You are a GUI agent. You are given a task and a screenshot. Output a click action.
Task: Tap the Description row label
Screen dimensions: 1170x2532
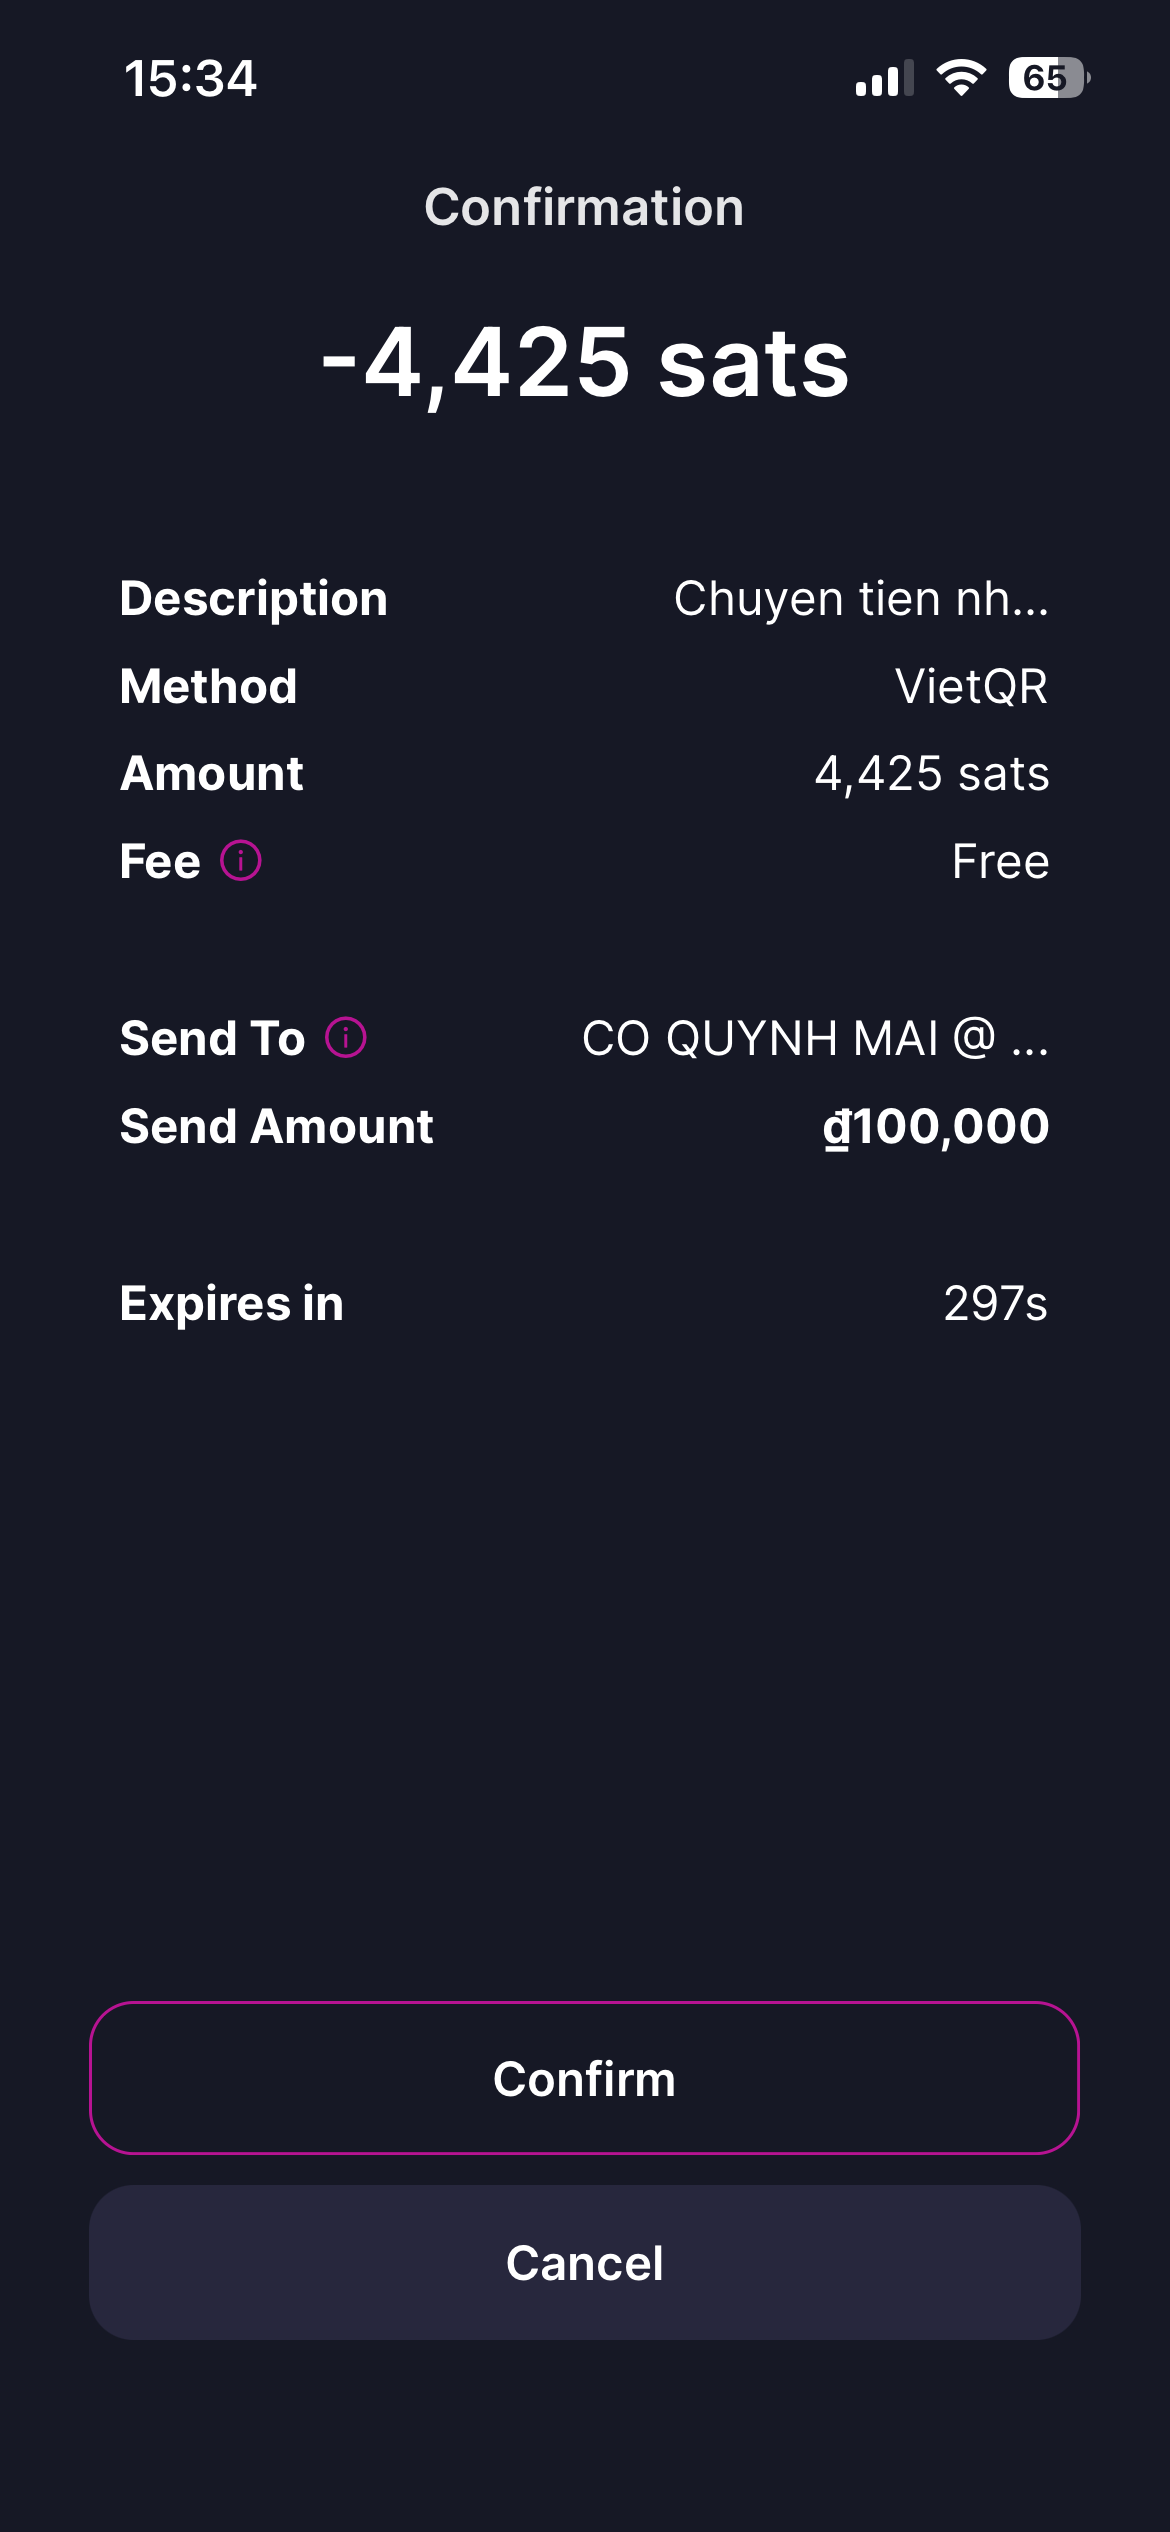click(253, 599)
